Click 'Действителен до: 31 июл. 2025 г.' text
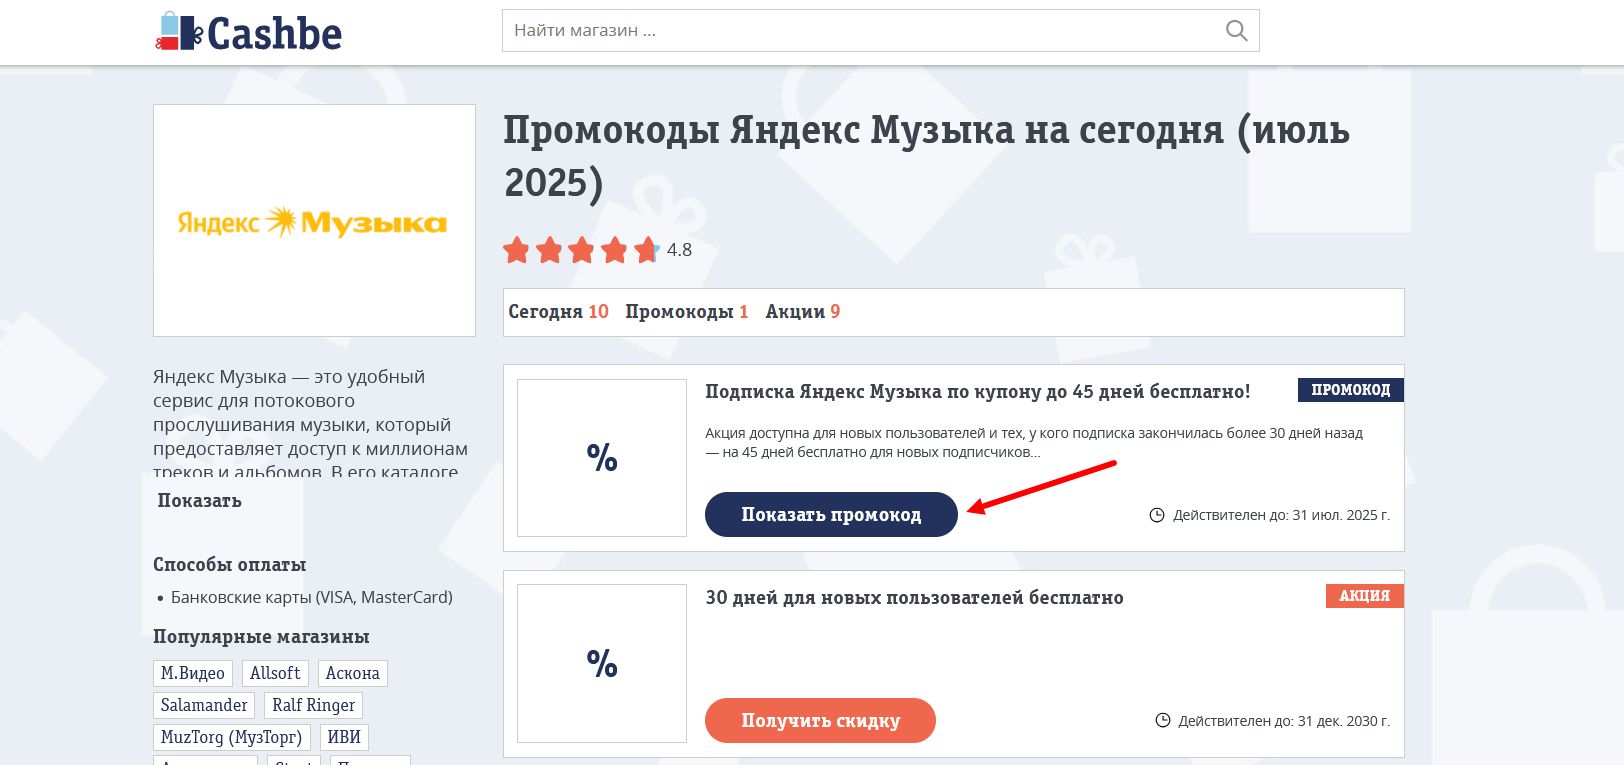 (x=1281, y=516)
